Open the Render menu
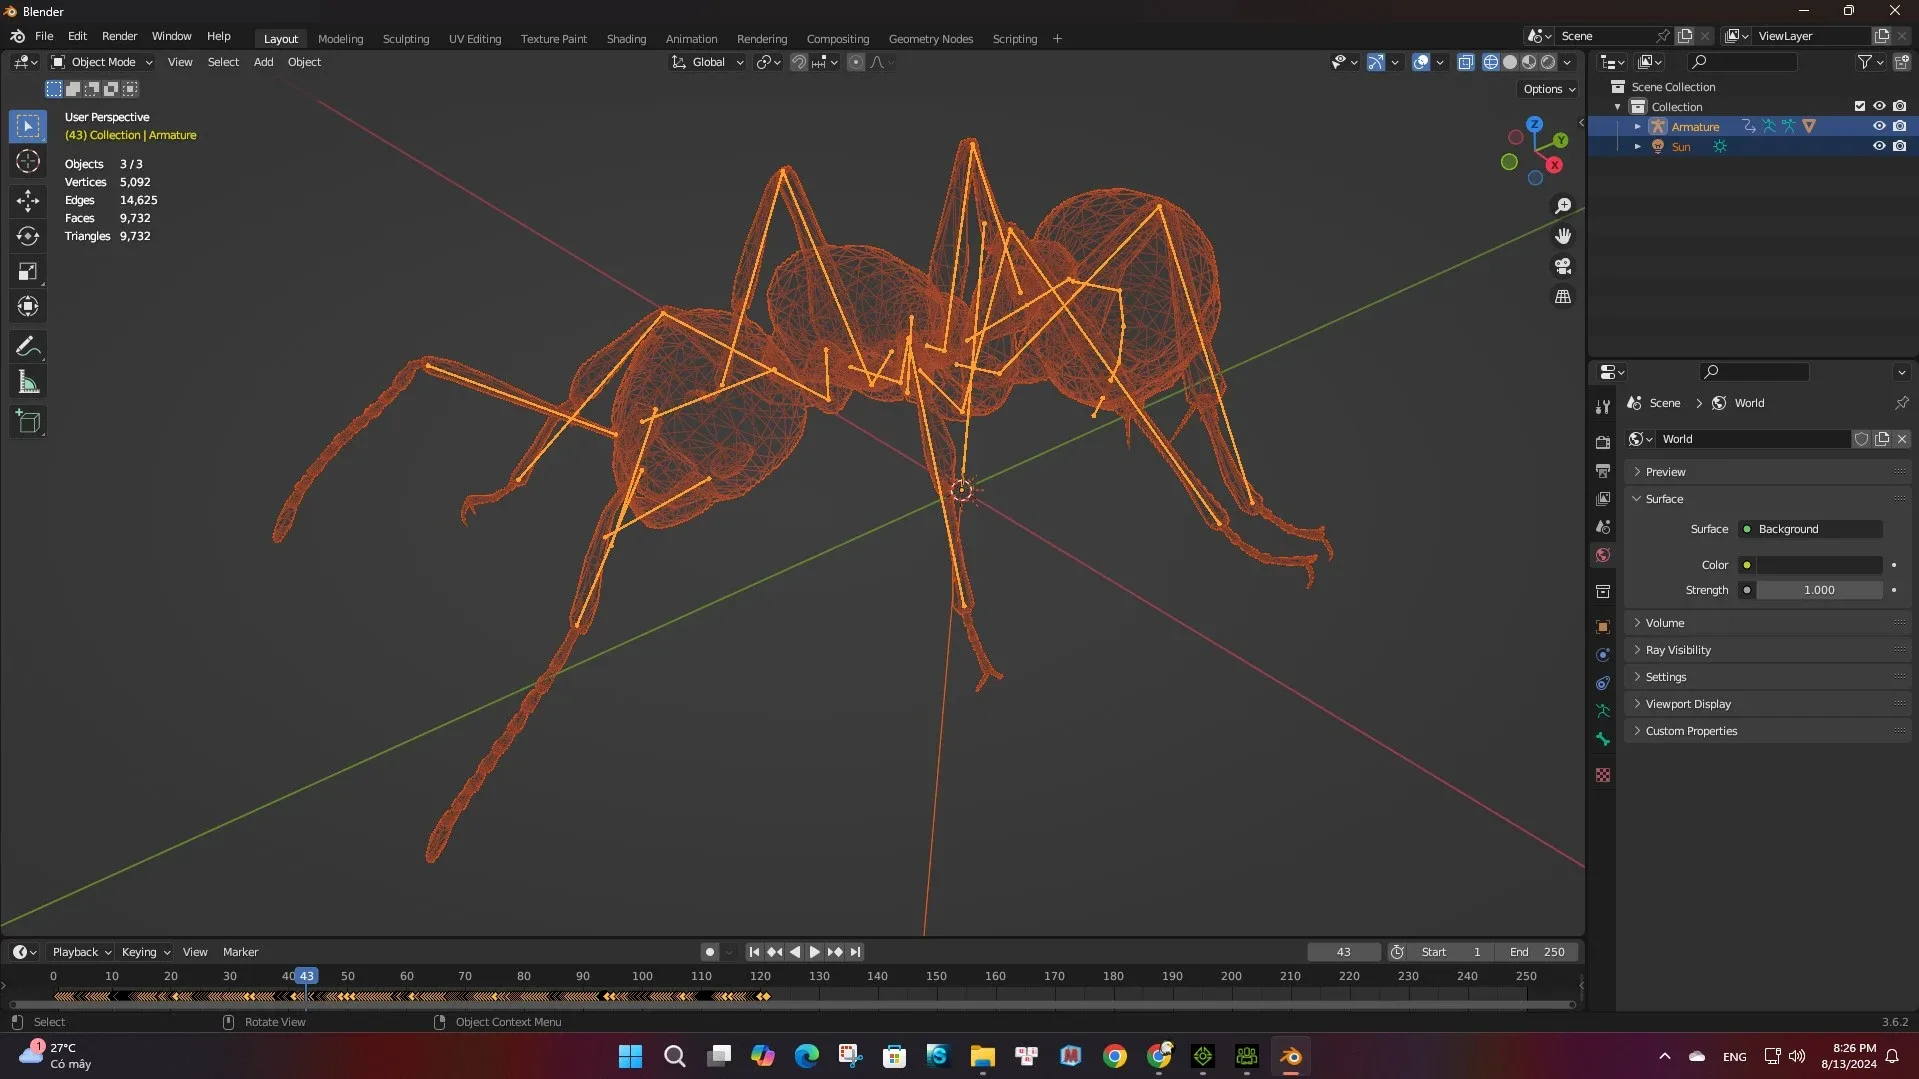Image resolution: width=1919 pixels, height=1079 pixels. point(119,36)
